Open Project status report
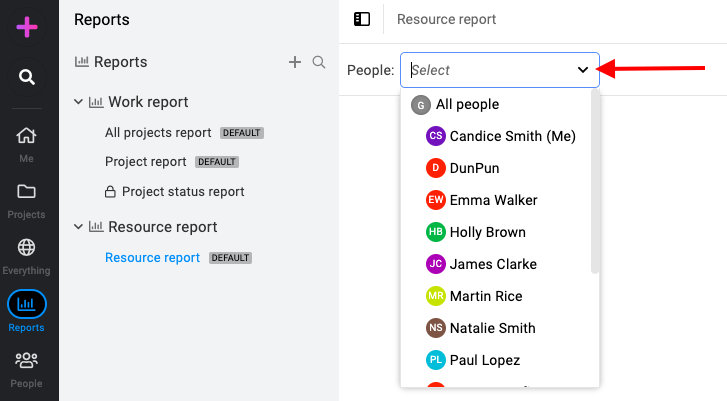 coord(183,191)
